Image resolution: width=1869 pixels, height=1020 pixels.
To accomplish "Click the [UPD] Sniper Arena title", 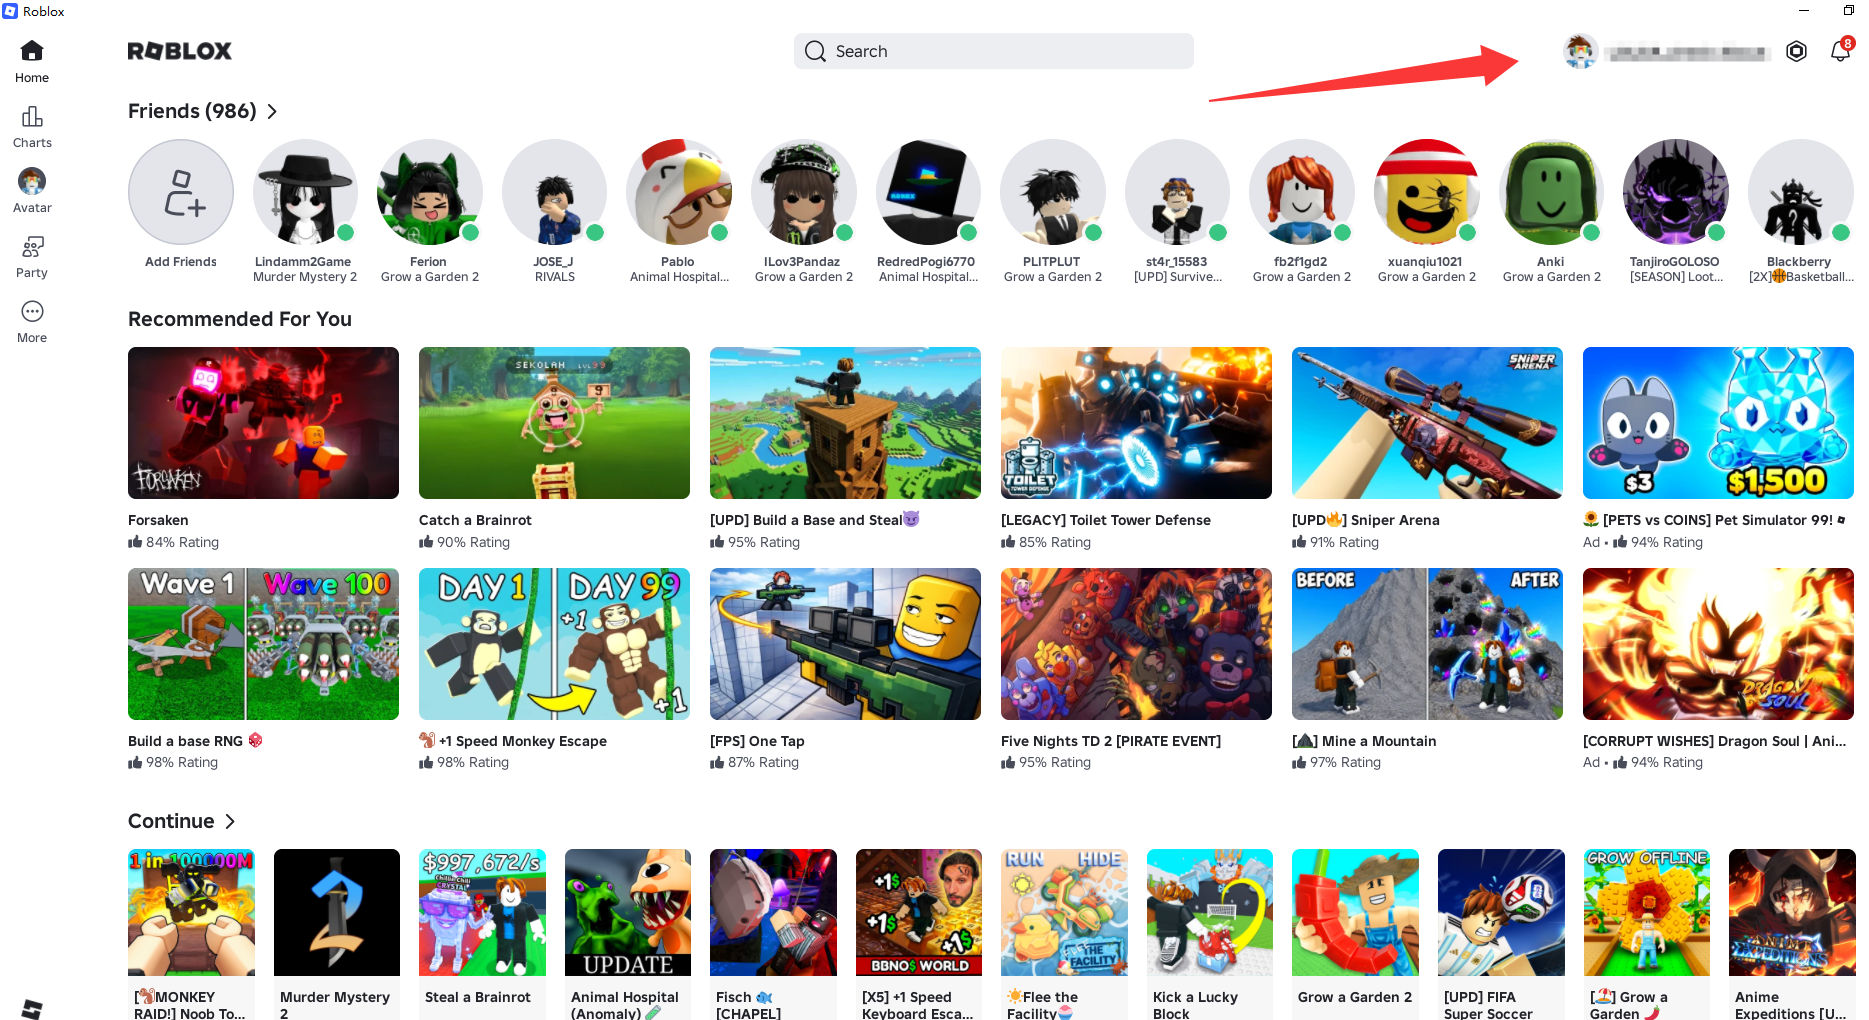I will tap(1366, 520).
